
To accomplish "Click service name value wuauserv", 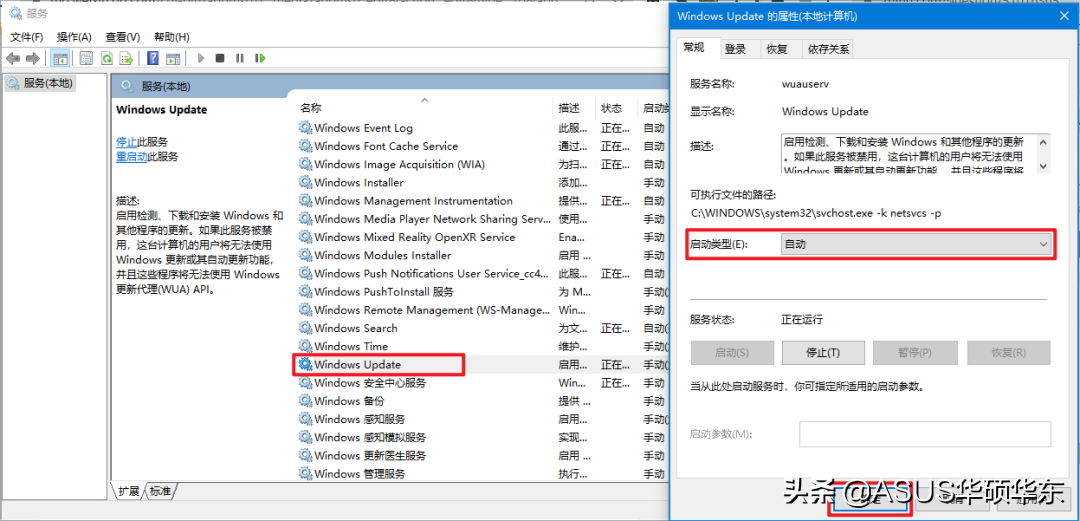I will (x=805, y=83).
